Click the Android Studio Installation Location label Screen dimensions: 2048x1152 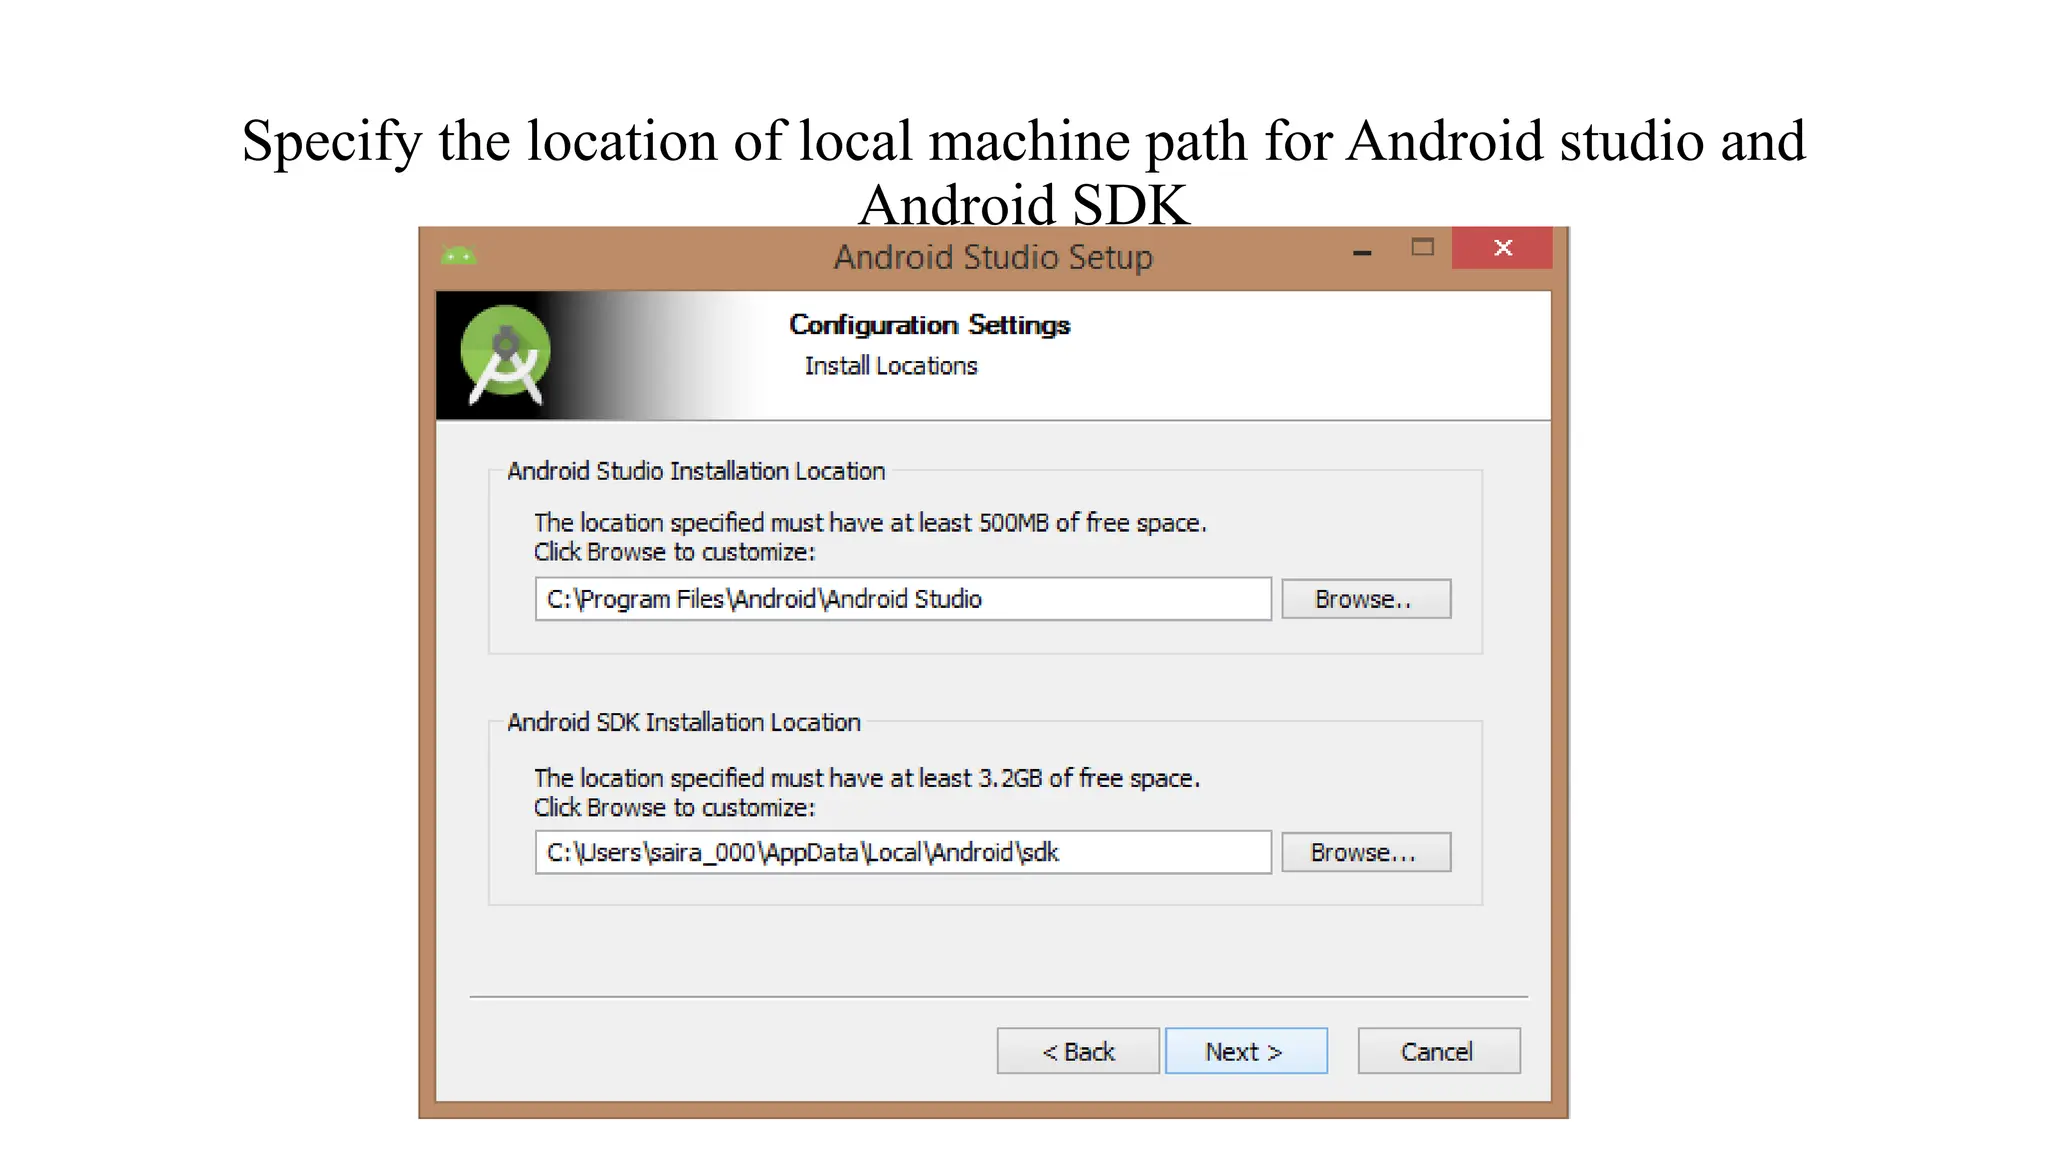(696, 471)
